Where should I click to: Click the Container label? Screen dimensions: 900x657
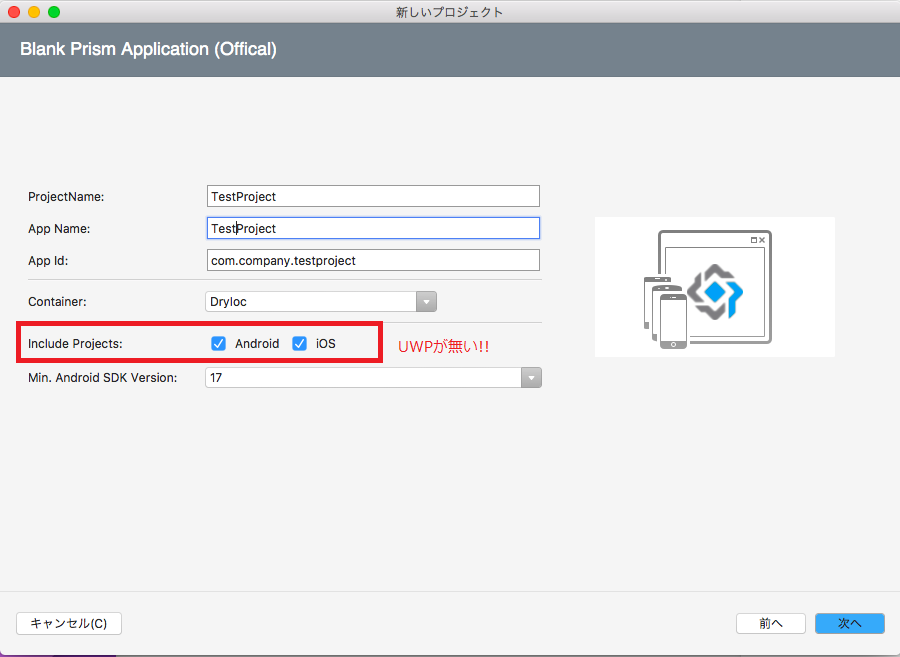(x=57, y=302)
